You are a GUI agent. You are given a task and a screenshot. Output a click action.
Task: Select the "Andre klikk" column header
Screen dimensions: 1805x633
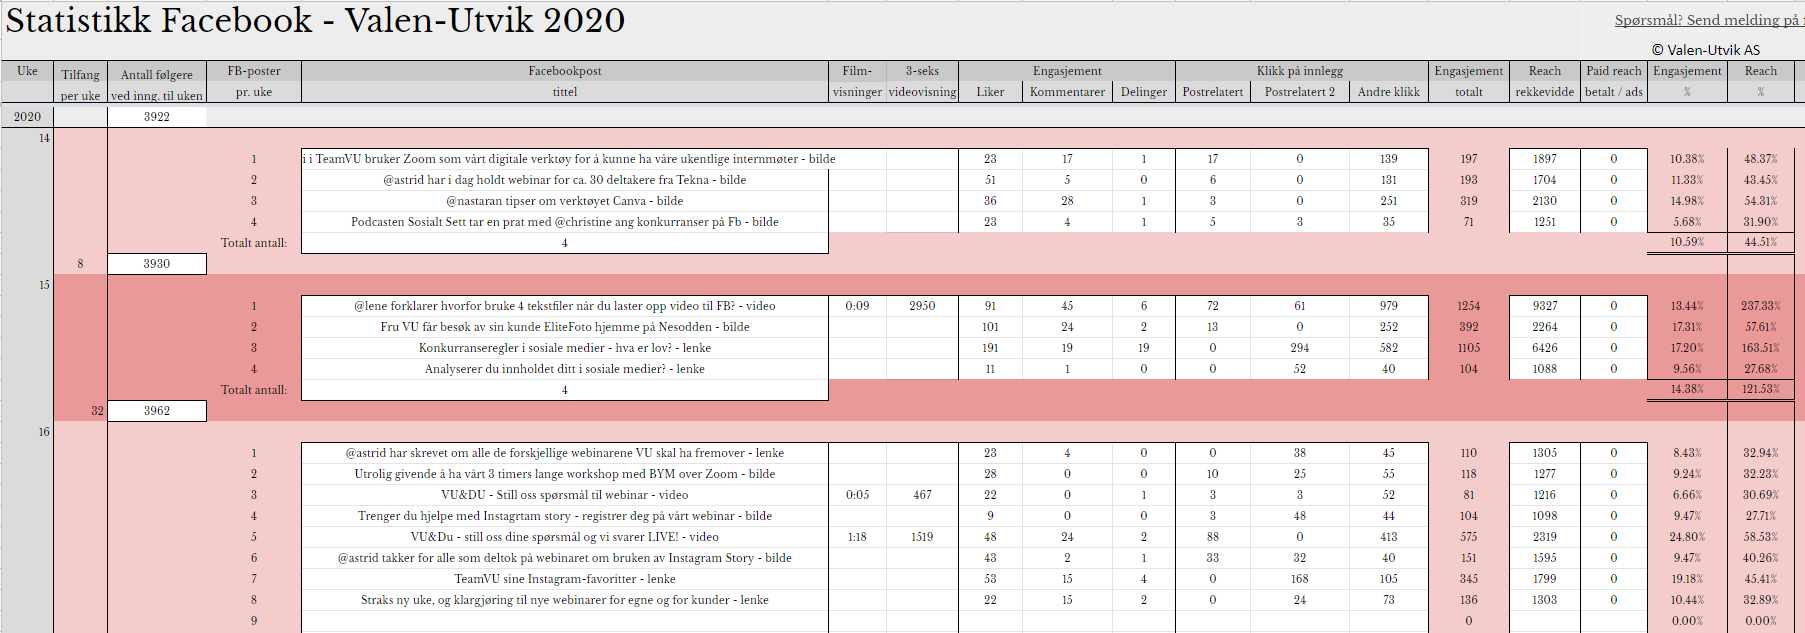tap(1388, 92)
